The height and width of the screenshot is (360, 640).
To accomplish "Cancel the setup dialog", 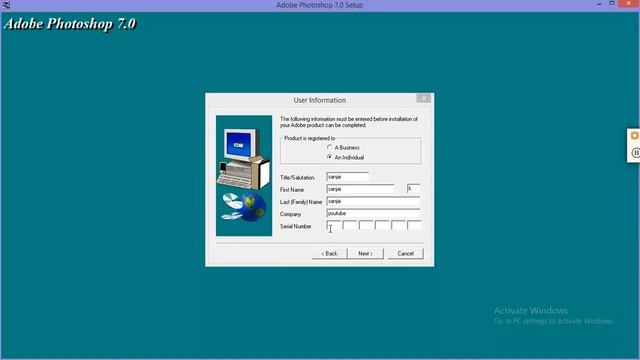I will point(405,253).
